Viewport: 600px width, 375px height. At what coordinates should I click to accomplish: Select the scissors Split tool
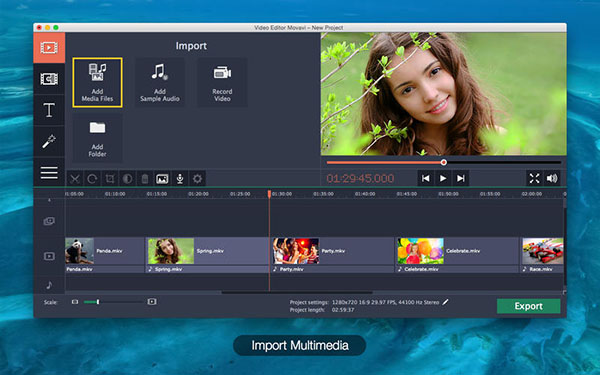point(75,179)
